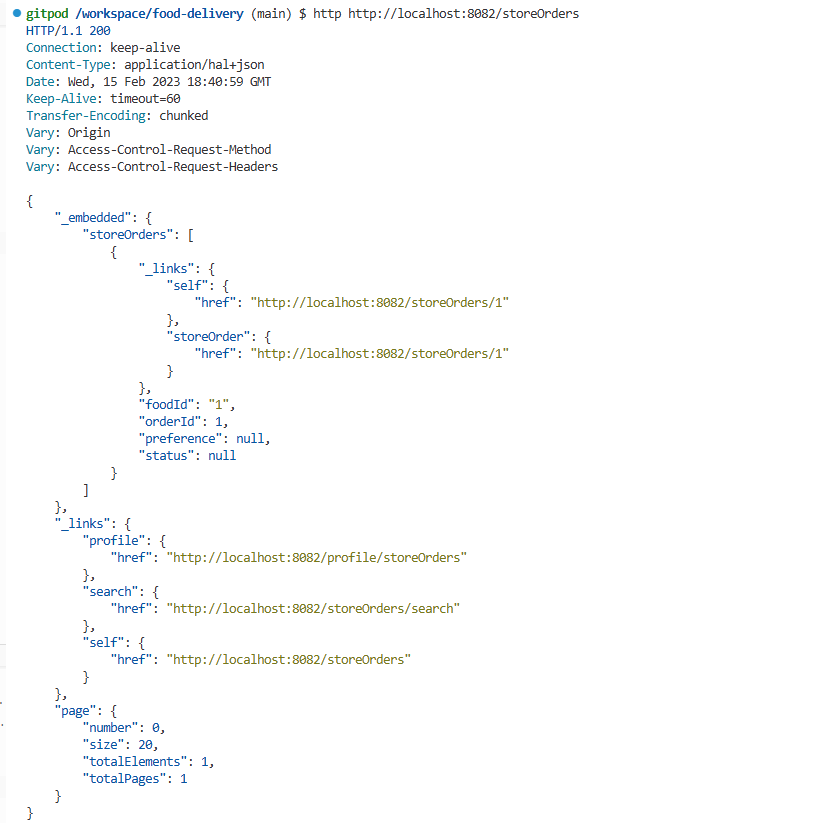This screenshot has width=832, height=823.
Task: Click the Date header line
Action: [x=149, y=82]
